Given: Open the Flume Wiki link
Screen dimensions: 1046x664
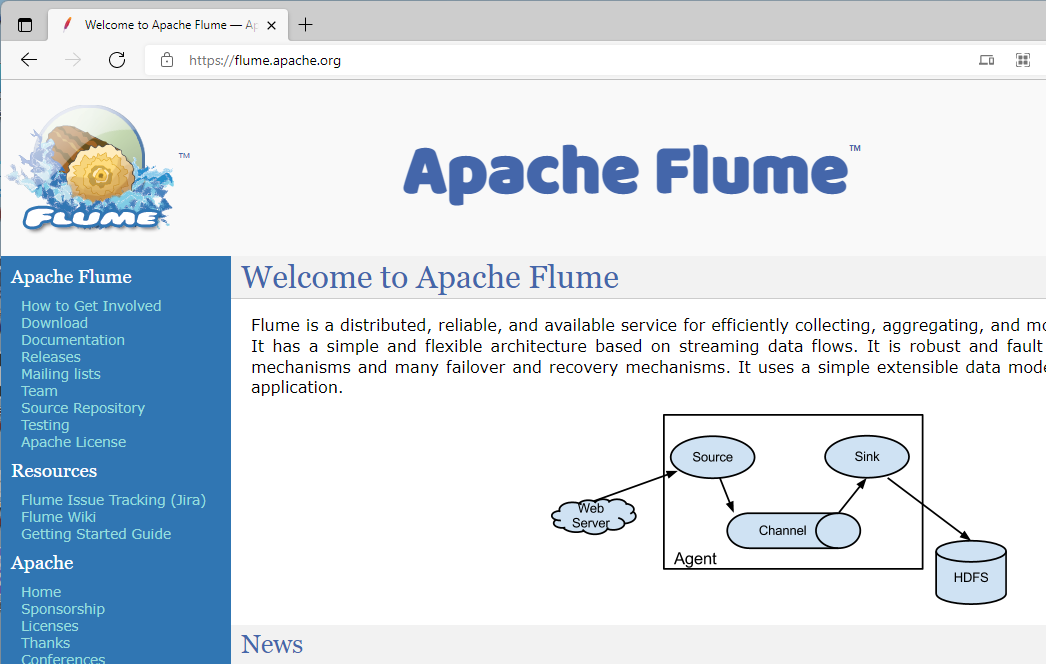Looking at the screenshot, I should coord(59,517).
